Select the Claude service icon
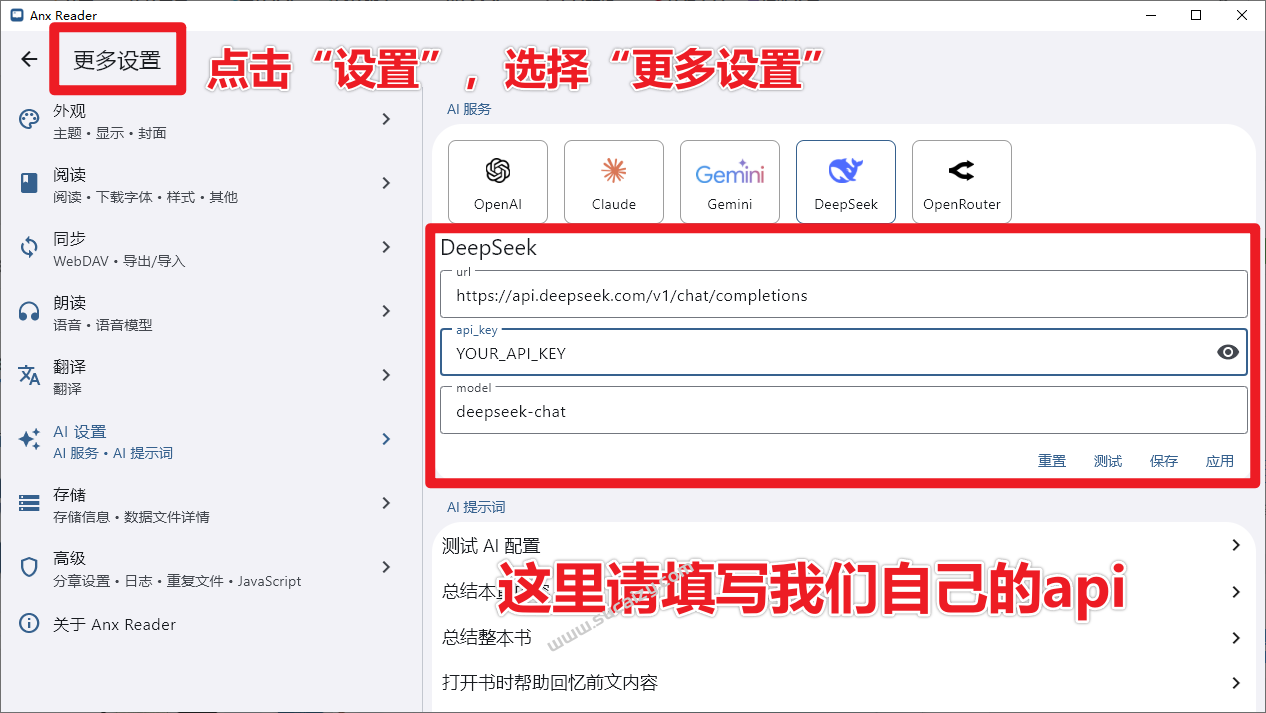This screenshot has height=713, width=1266. pyautogui.click(x=613, y=181)
